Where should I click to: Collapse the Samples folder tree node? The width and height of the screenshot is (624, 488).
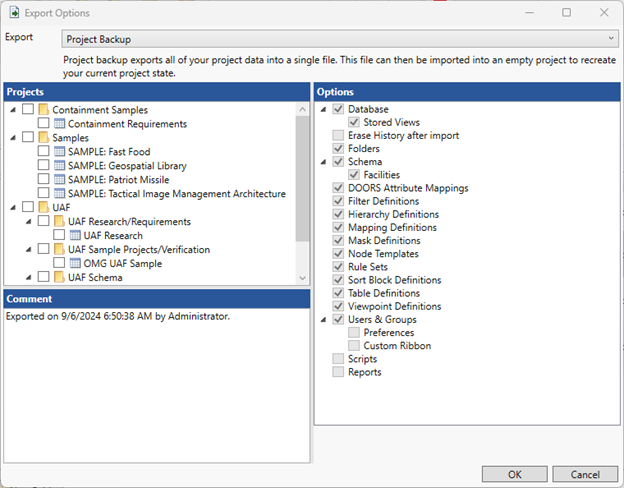coord(11,138)
